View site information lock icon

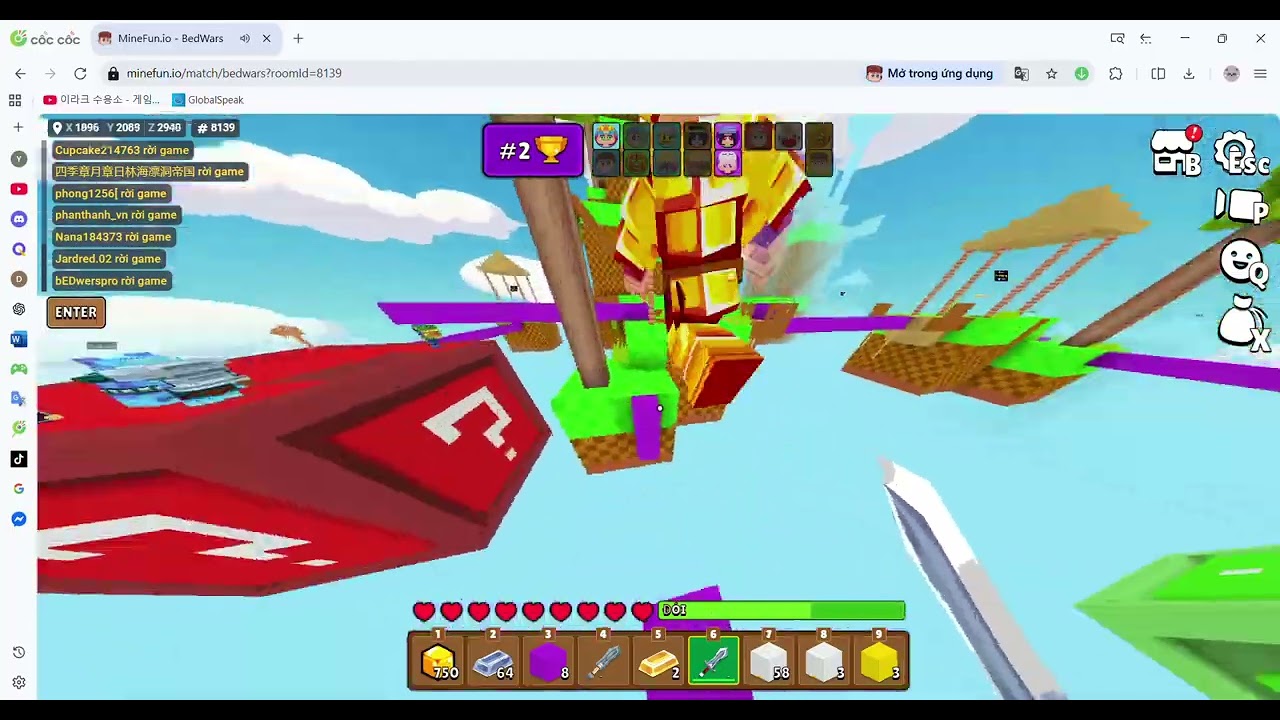113,74
